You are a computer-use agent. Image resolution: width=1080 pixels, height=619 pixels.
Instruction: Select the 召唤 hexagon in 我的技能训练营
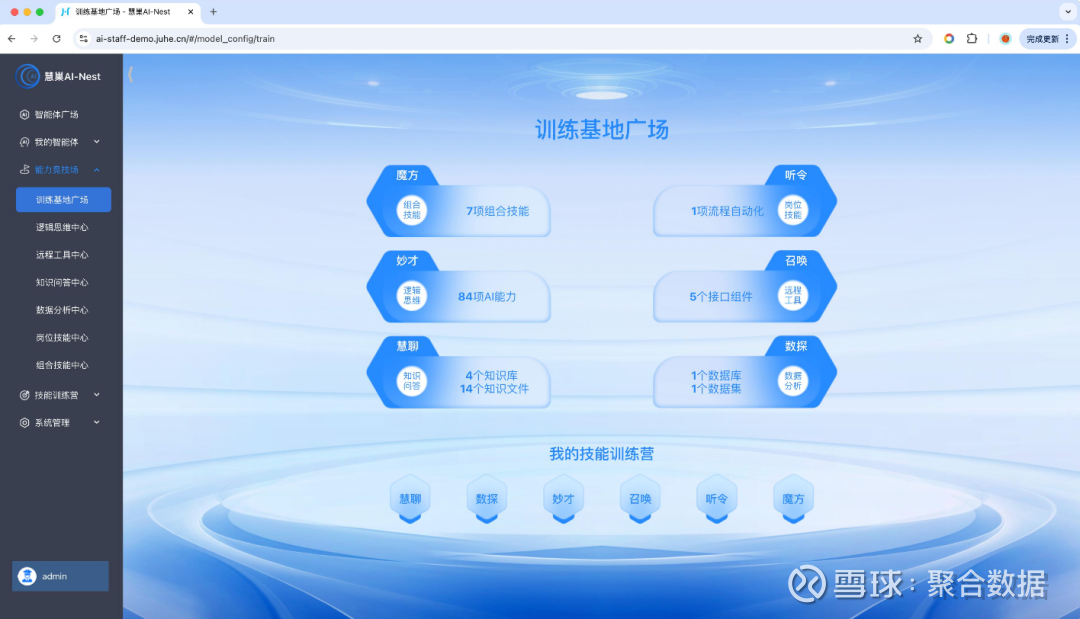click(640, 499)
